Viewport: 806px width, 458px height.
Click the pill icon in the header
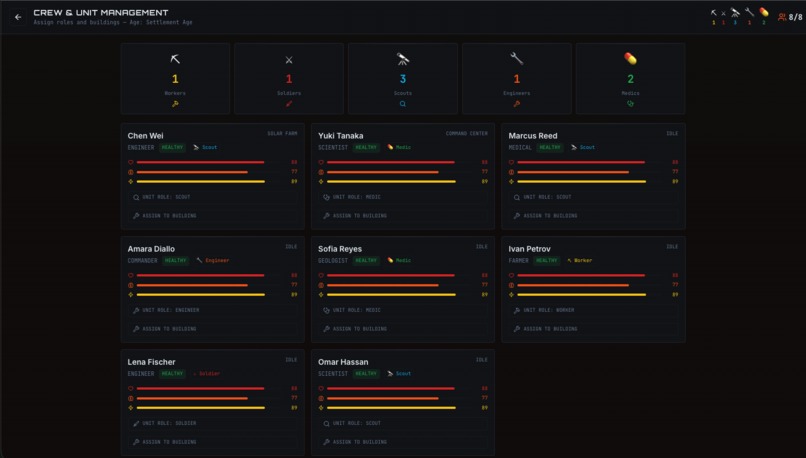[x=764, y=12]
